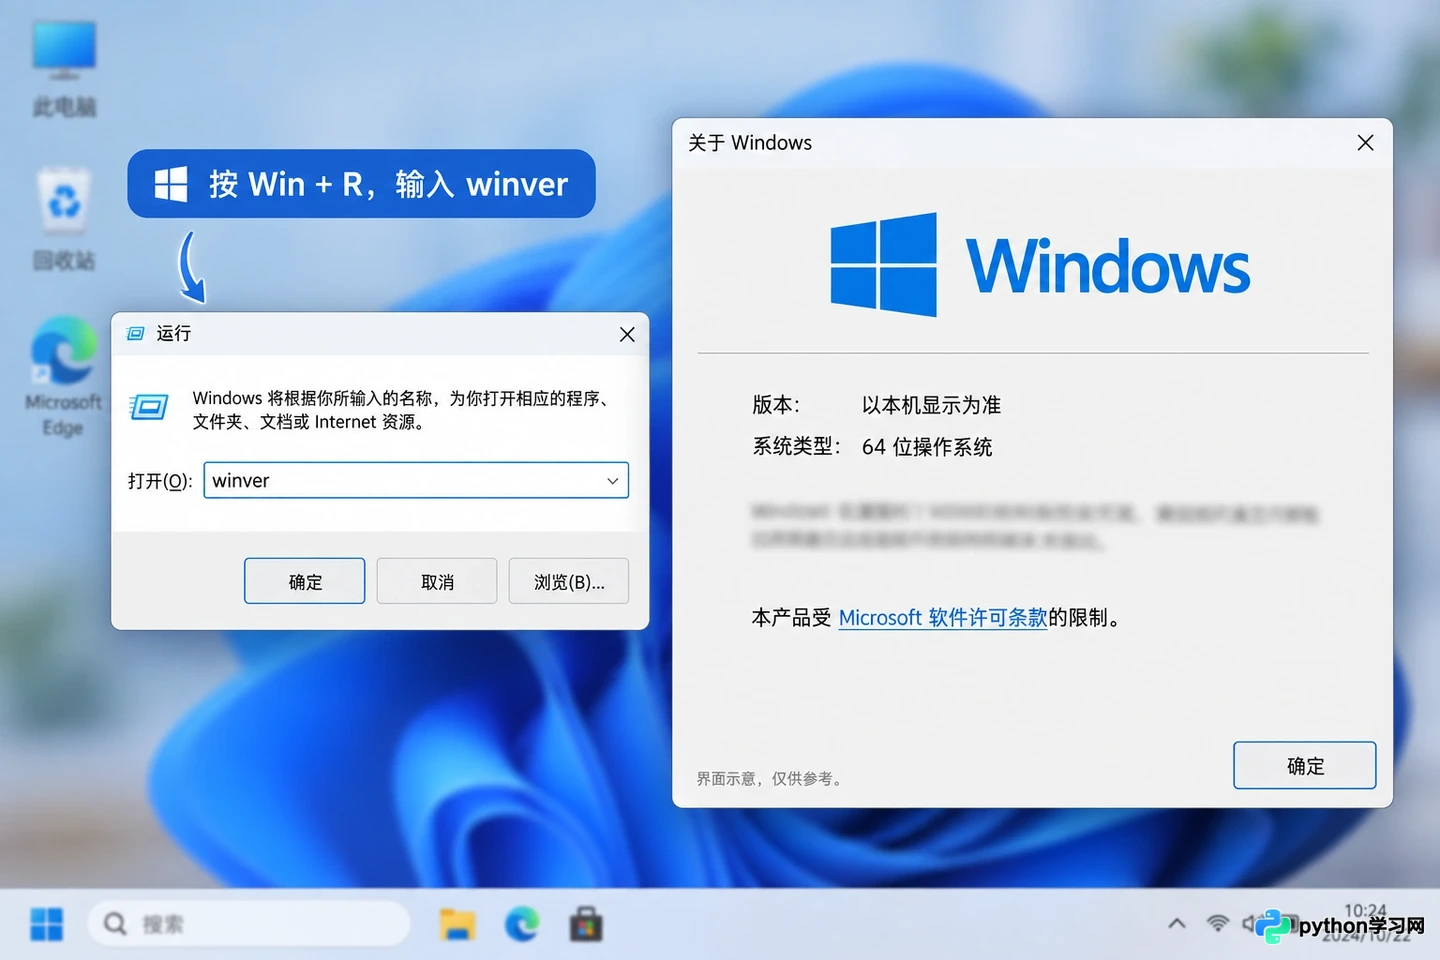The width and height of the screenshot is (1440, 960).
Task: Click the 以本机显示为准 version text
Action: pos(931,405)
